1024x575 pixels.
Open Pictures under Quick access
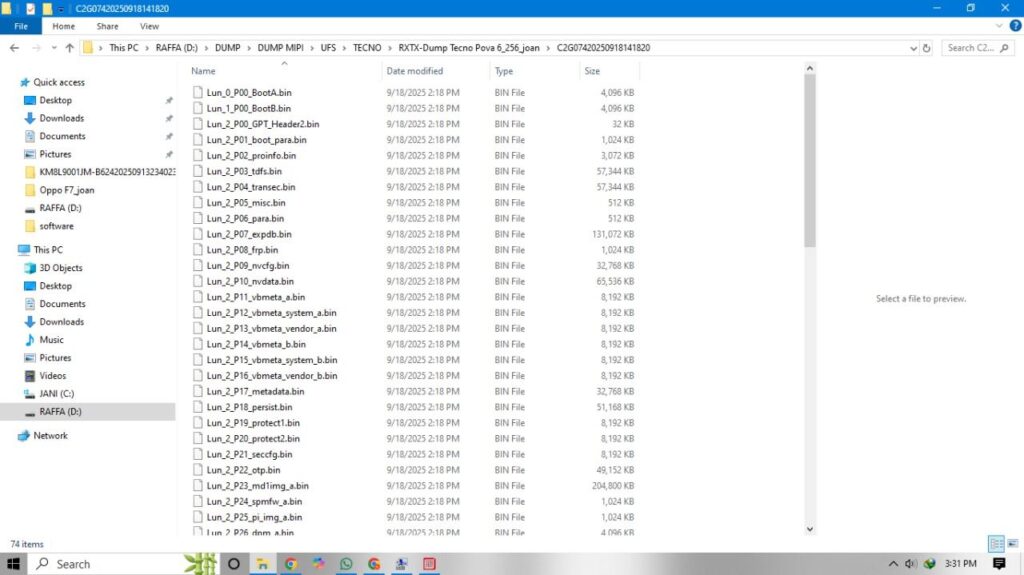55,154
